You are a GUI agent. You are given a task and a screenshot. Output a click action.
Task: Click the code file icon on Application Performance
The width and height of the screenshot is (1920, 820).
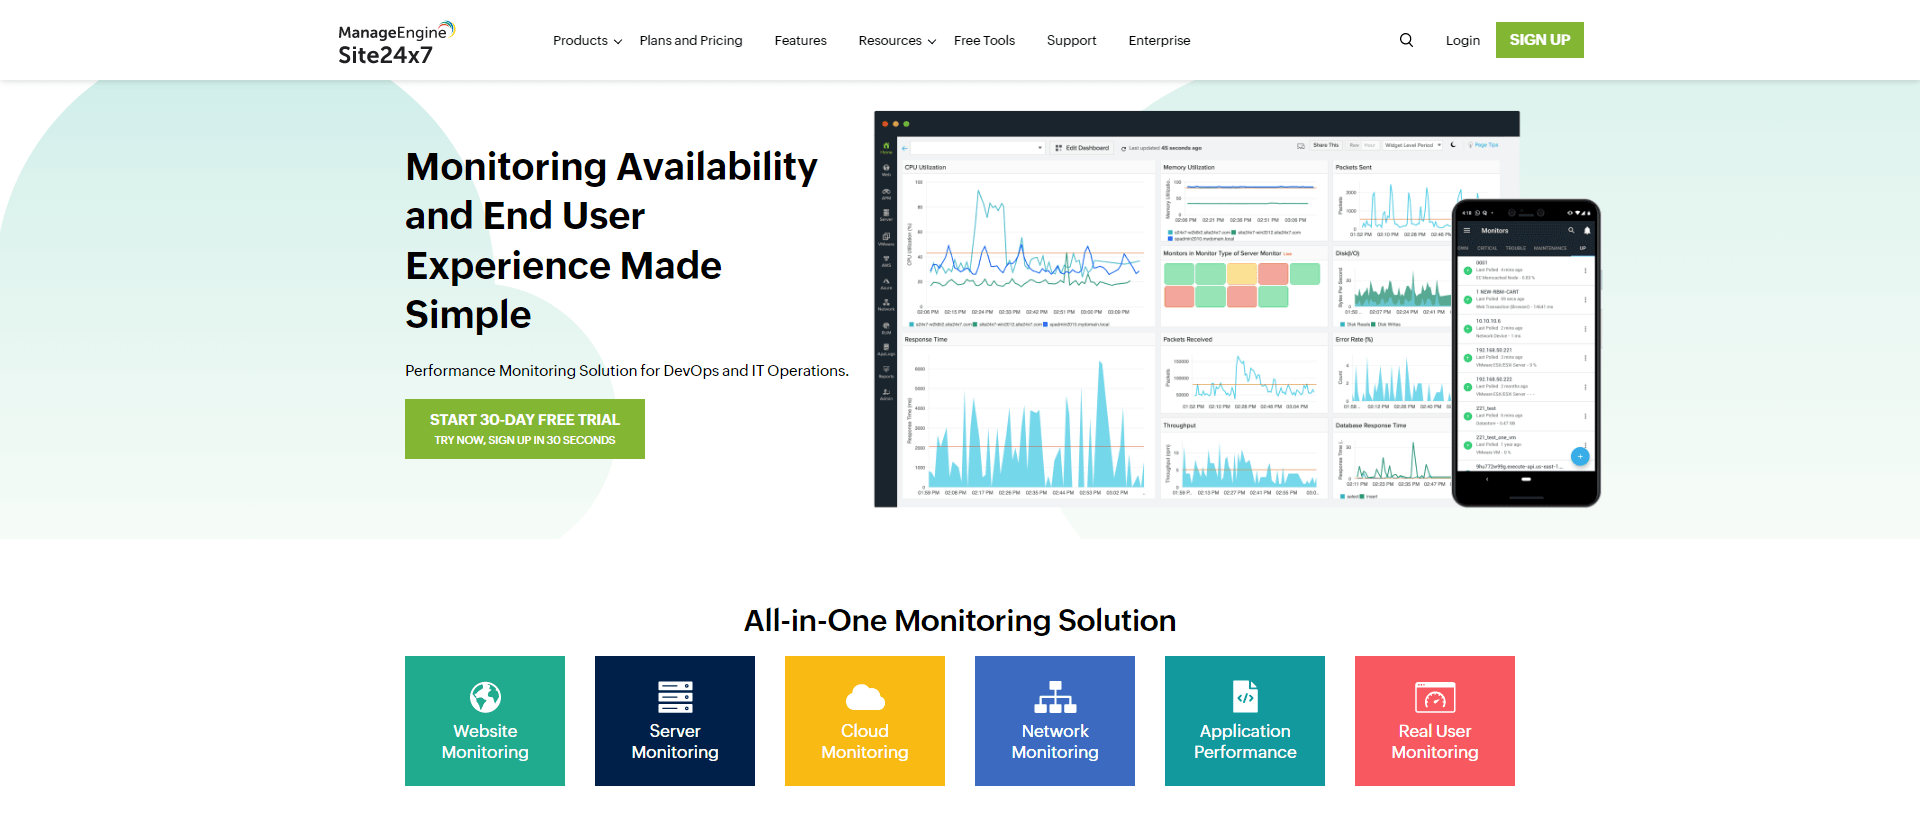(1245, 696)
